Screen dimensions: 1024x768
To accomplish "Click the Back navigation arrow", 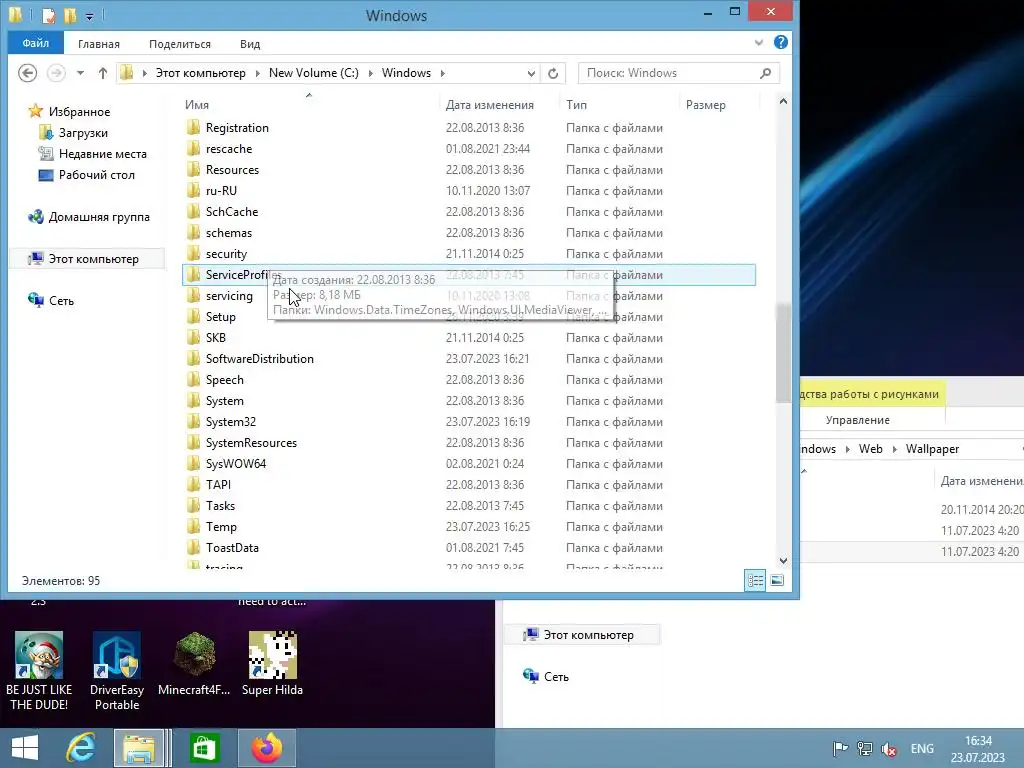I will pyautogui.click(x=27, y=73).
